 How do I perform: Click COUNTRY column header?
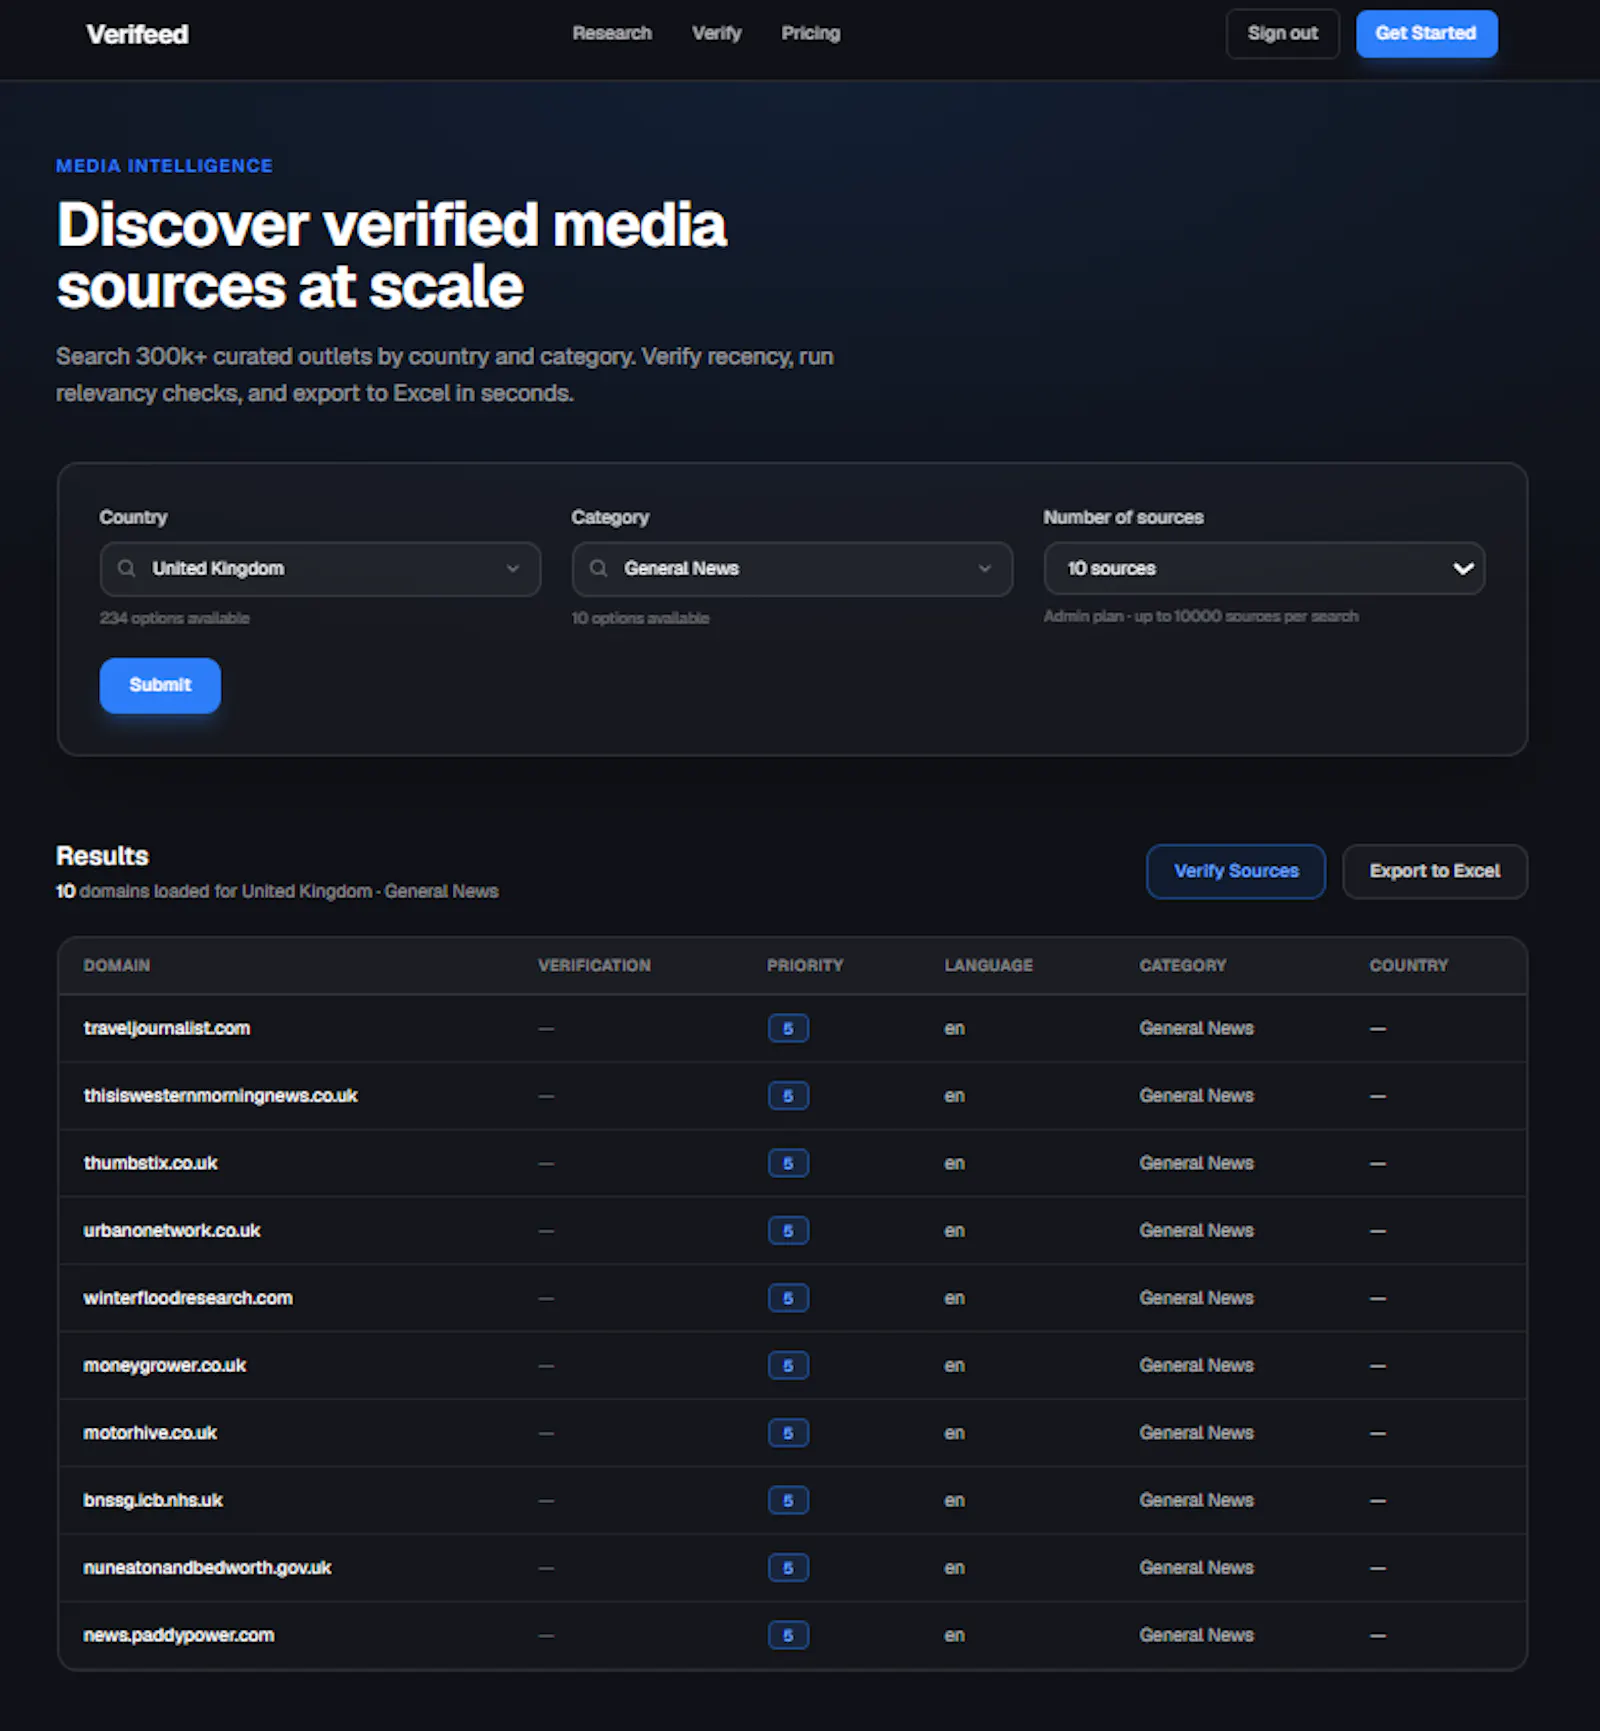pos(1408,965)
